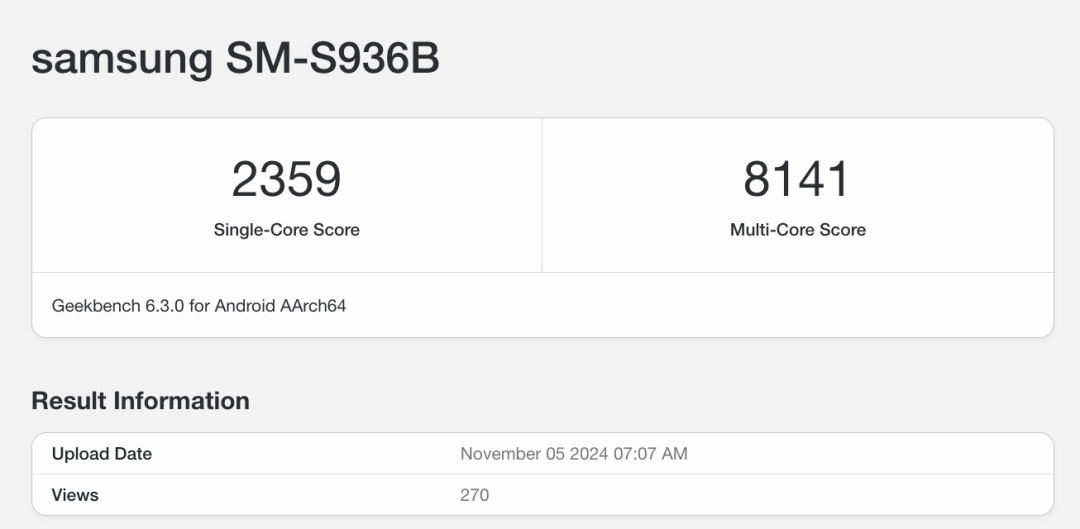Screen dimensions: 1080x529
Task: Click the upload time 07:07
Action: (639, 454)
